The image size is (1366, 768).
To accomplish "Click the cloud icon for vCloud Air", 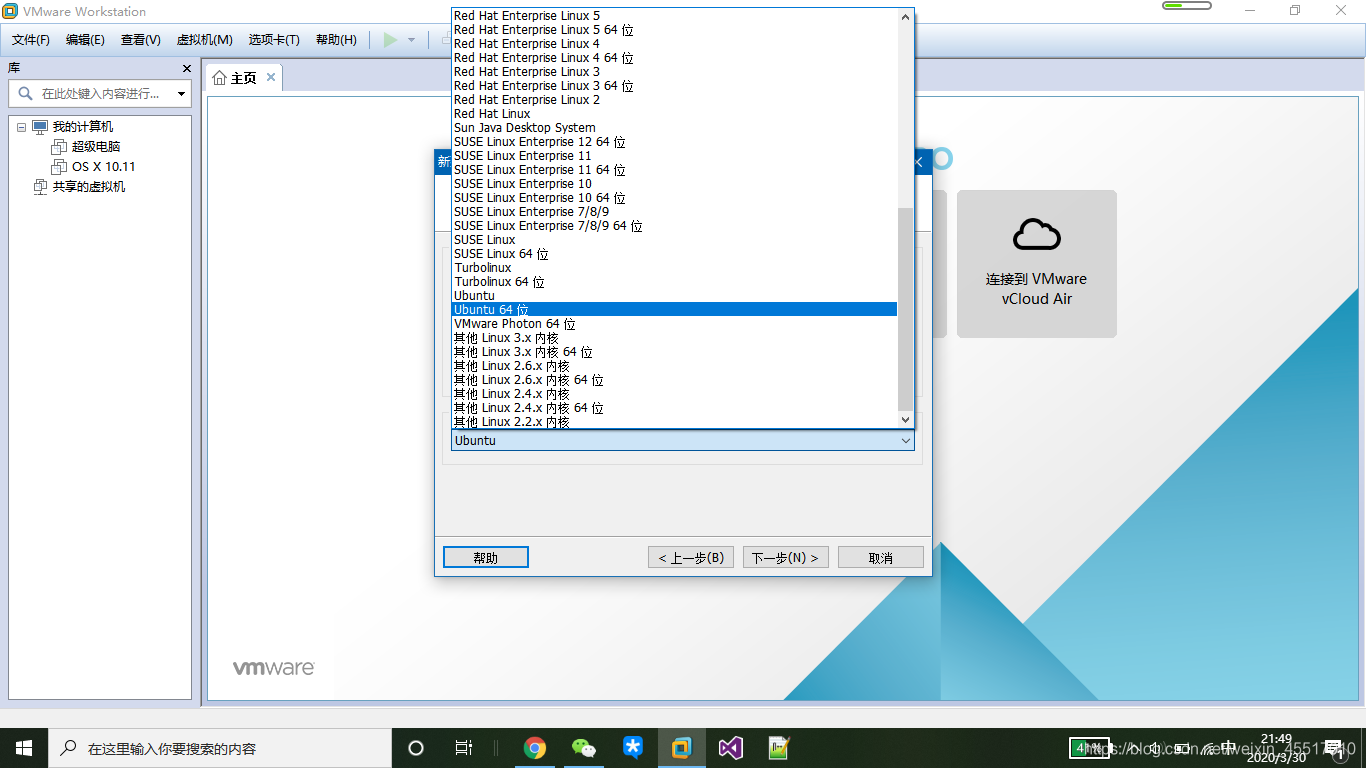I will point(1036,235).
